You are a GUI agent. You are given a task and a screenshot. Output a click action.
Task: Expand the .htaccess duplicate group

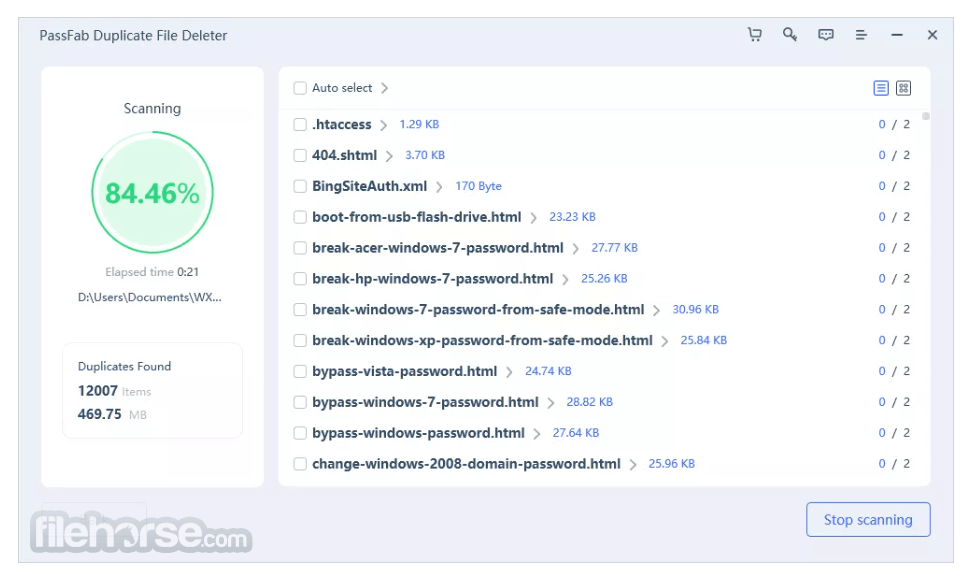(x=384, y=125)
